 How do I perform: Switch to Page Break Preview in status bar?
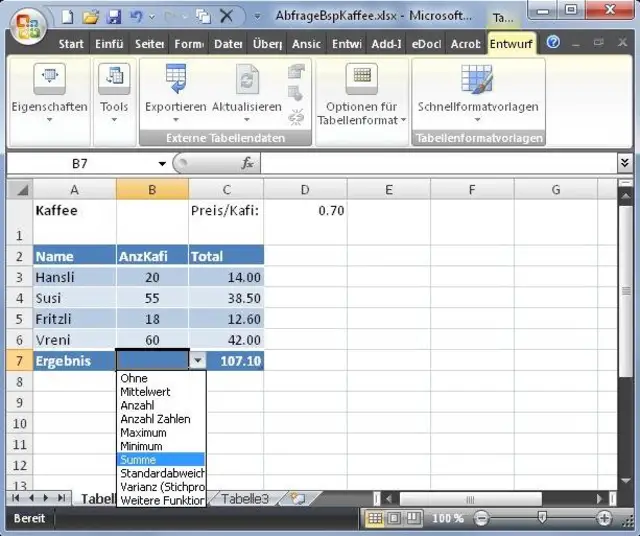coord(413,519)
